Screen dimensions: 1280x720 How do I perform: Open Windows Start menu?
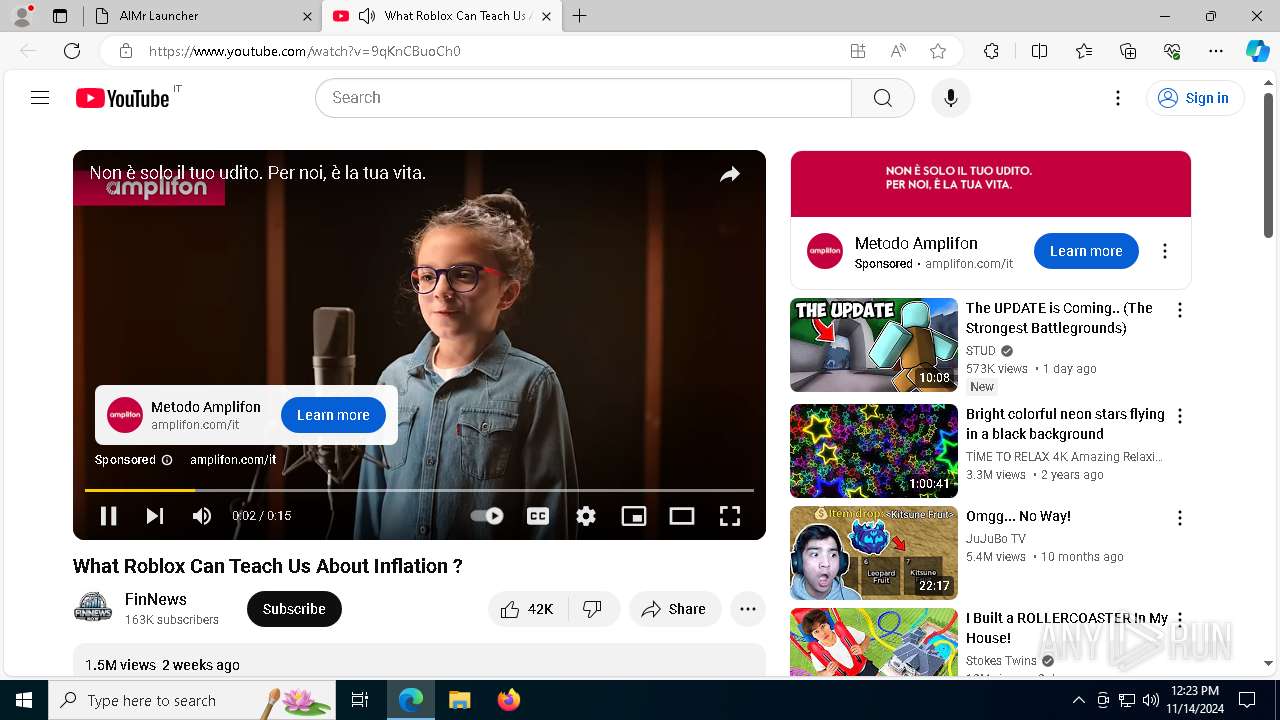pyautogui.click(x=24, y=700)
